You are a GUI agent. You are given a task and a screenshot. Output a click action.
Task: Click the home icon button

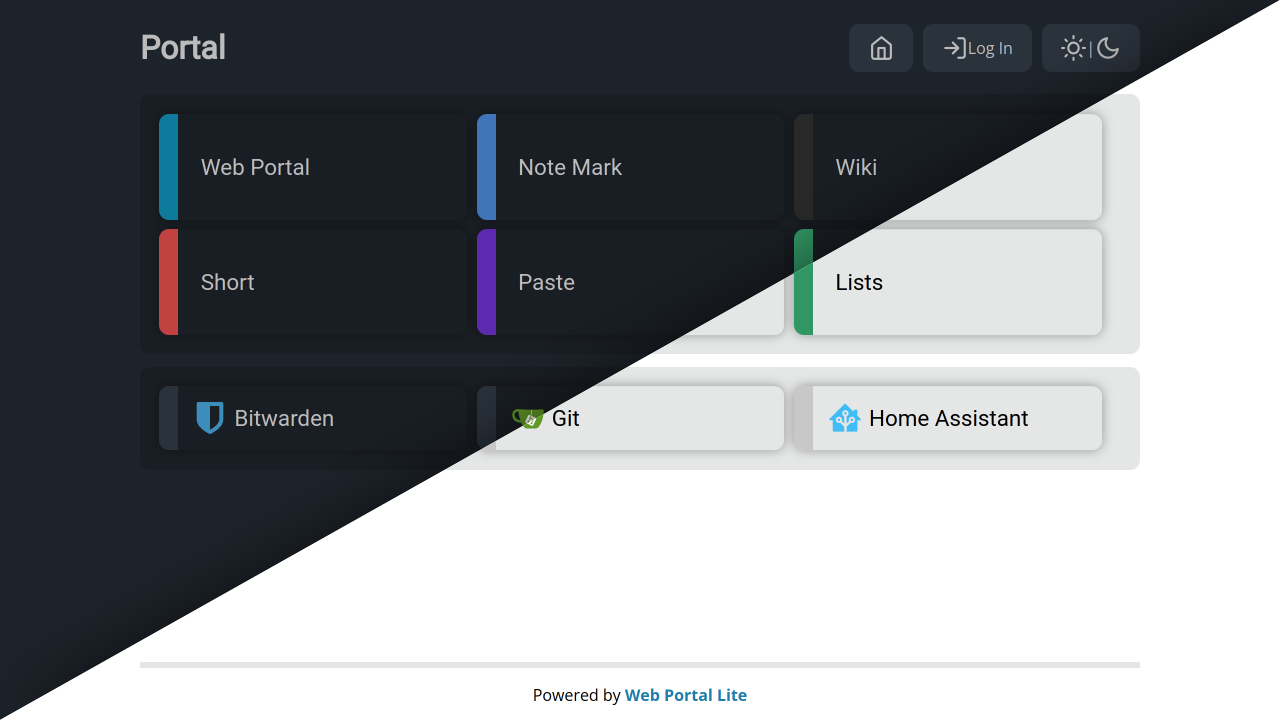click(881, 48)
